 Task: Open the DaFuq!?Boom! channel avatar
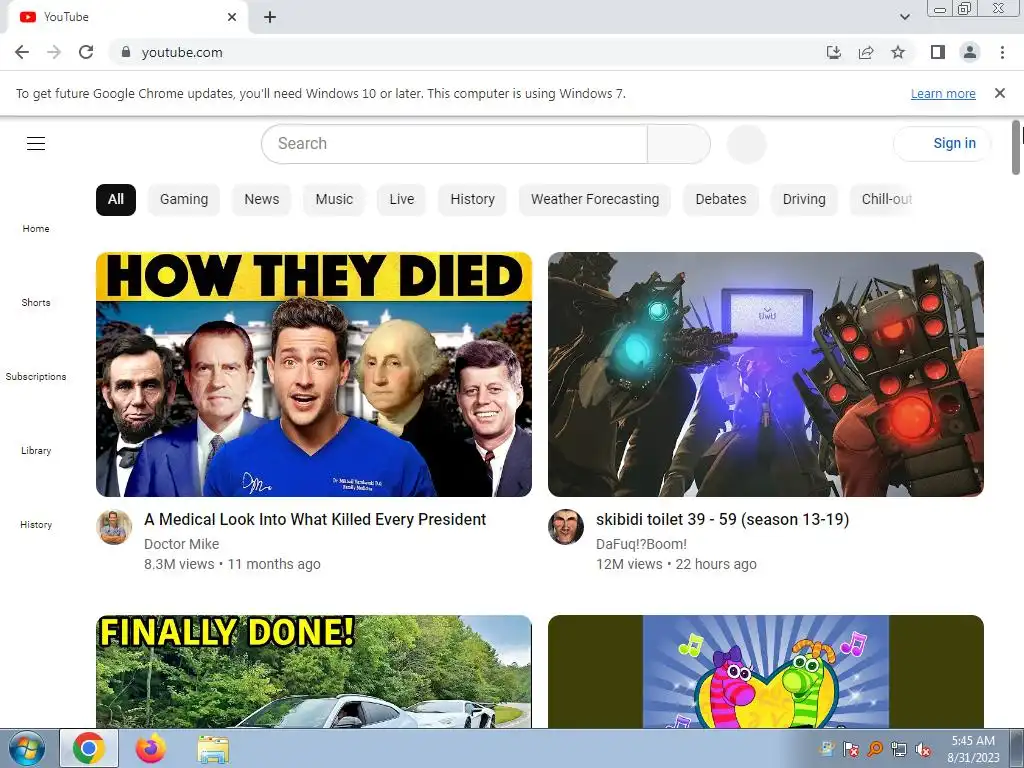point(566,527)
